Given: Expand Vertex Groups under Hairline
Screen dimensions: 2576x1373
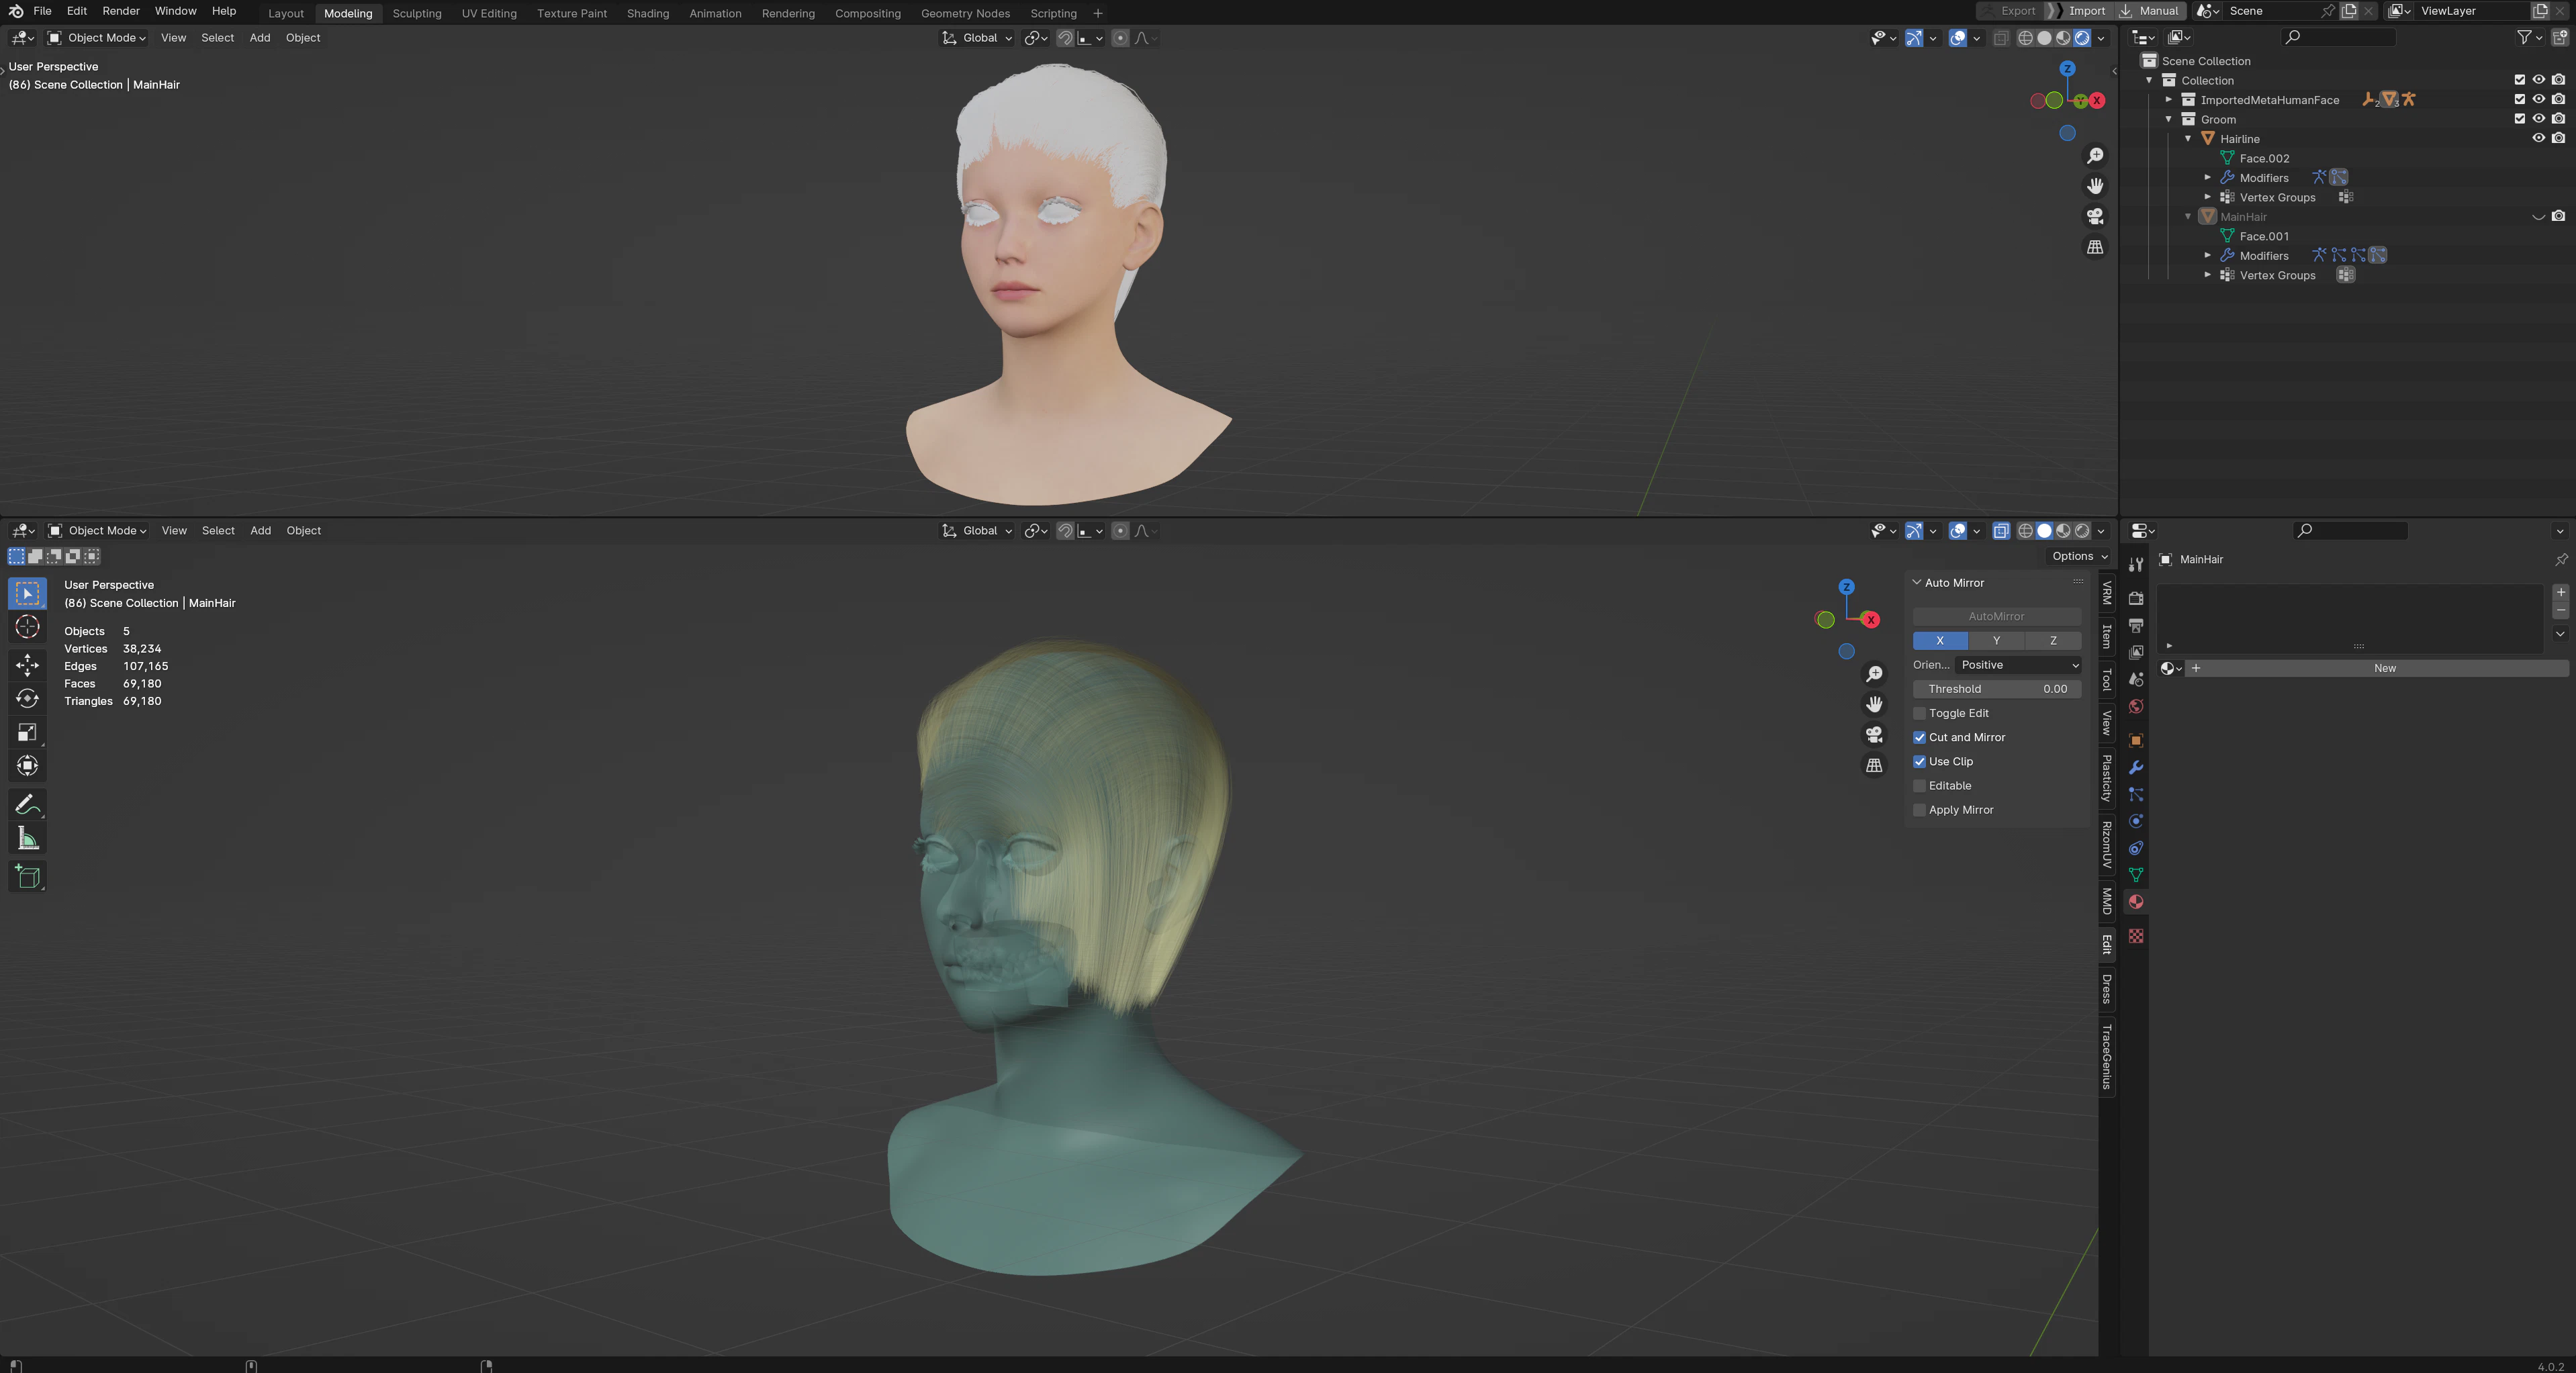Looking at the screenshot, I should (x=2207, y=197).
